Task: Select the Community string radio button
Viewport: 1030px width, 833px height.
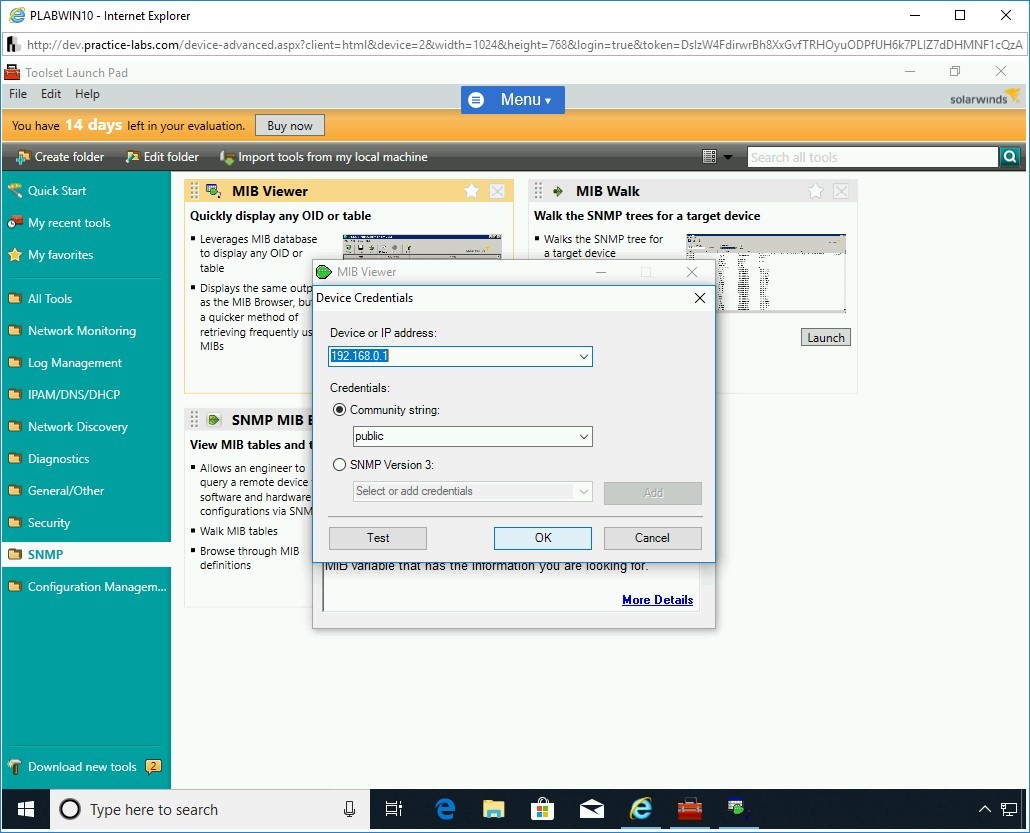Action: (x=340, y=410)
